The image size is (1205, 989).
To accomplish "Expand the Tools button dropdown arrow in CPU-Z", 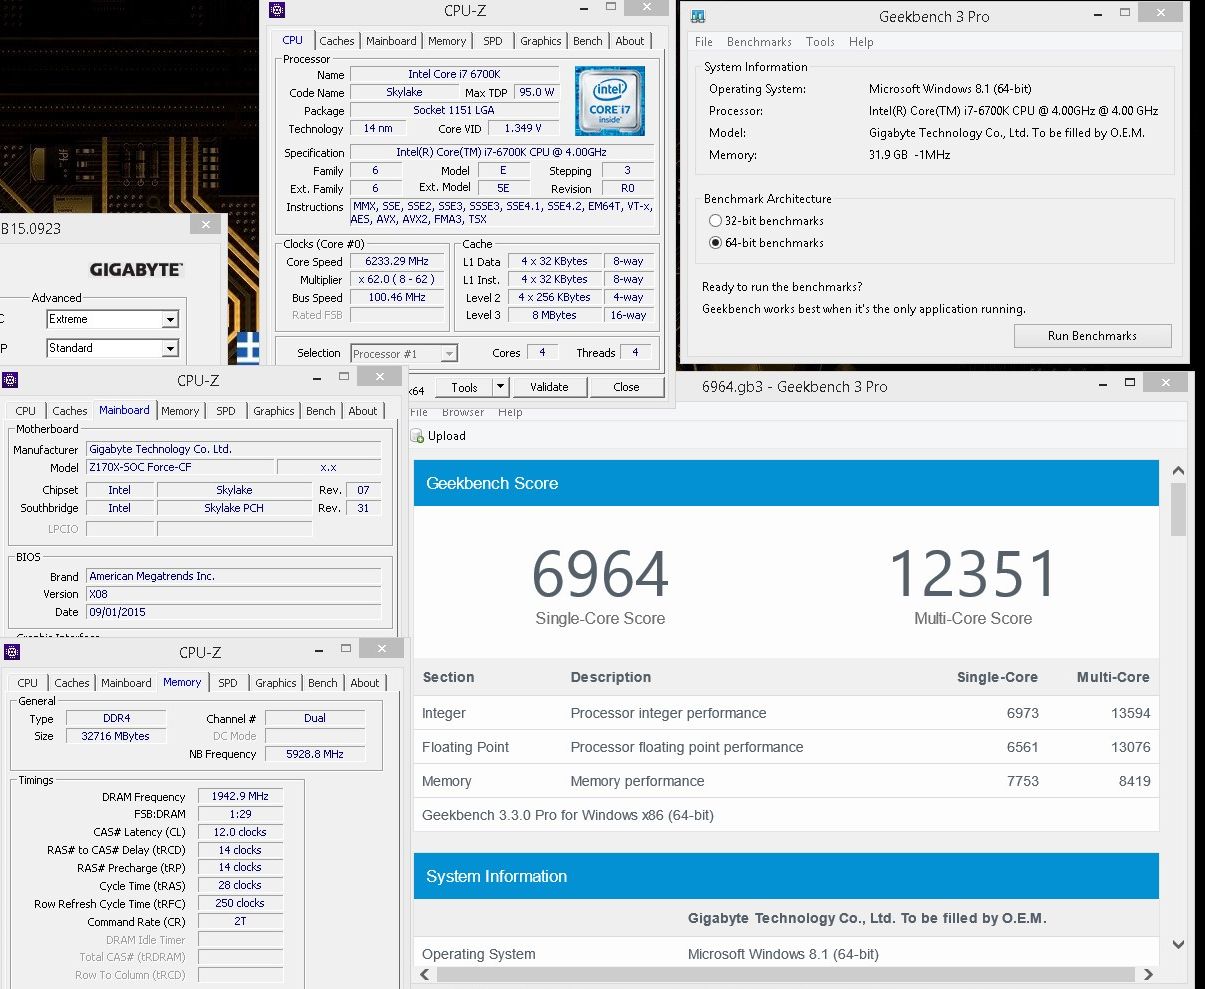I will (x=501, y=387).
